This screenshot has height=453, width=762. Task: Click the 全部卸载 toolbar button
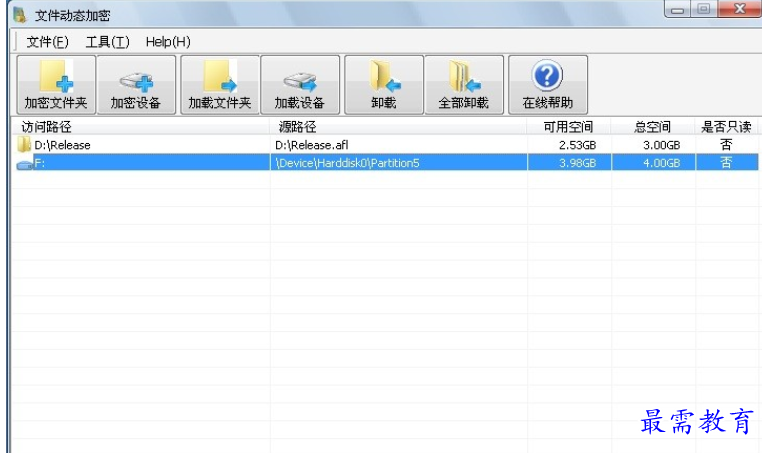point(464,85)
